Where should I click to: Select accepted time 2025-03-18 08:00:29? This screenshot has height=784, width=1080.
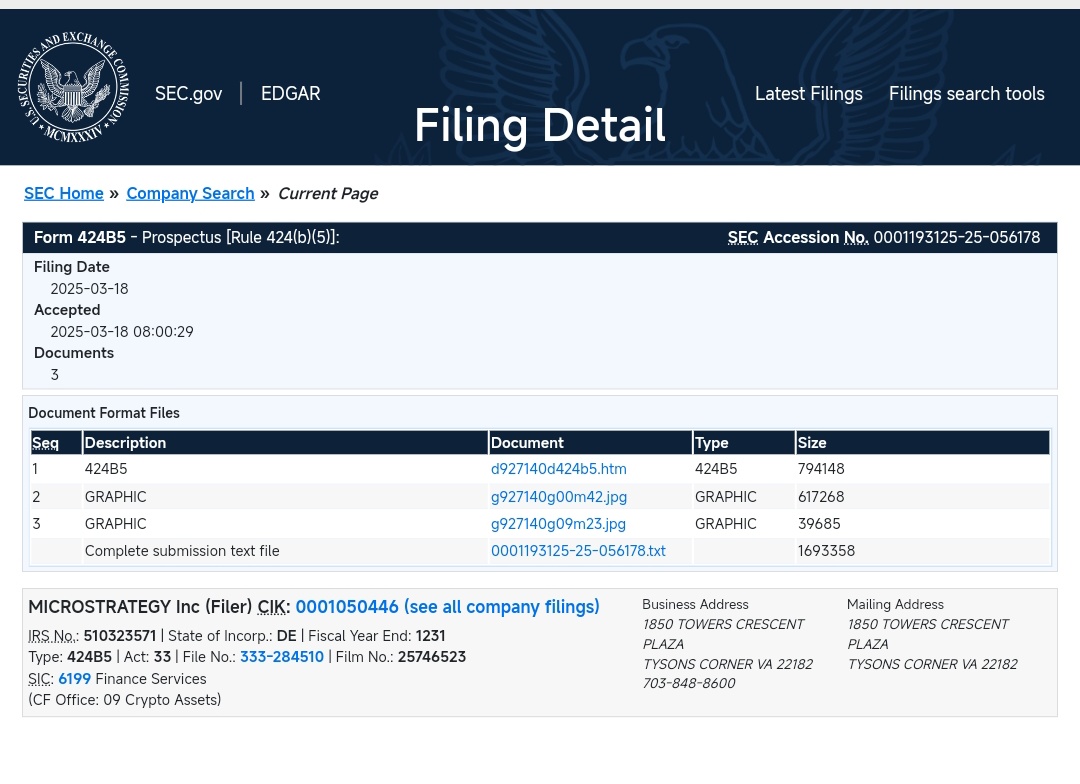point(122,332)
